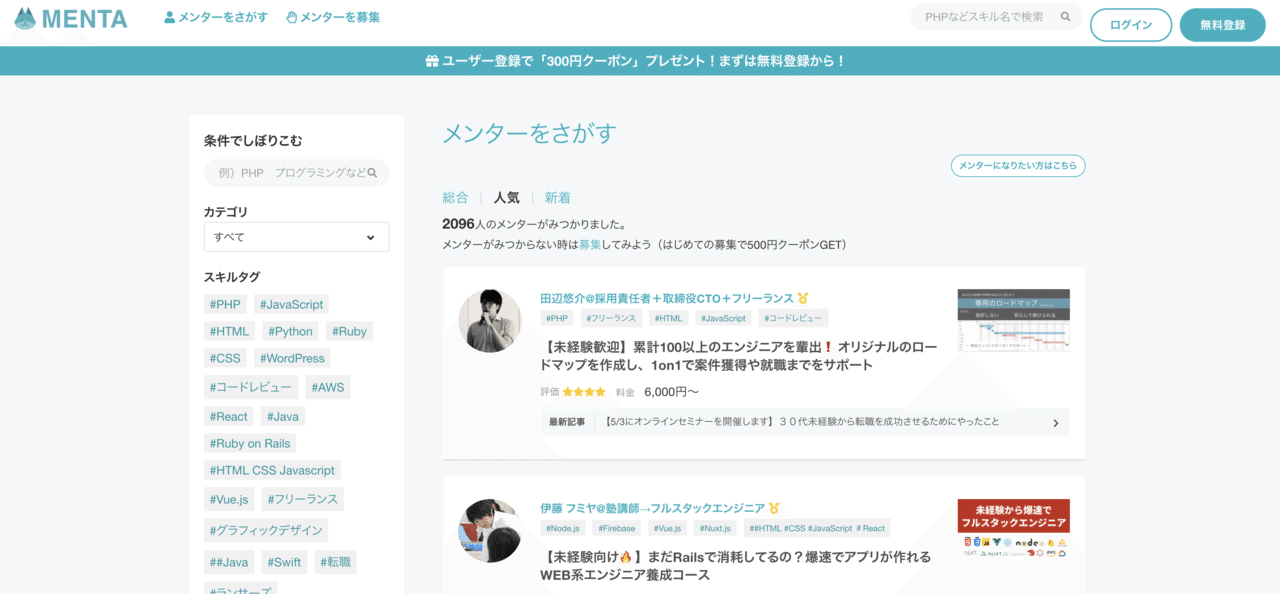Select the #PHP skill tag in sidebar
The image size is (1280, 594).
(x=225, y=304)
